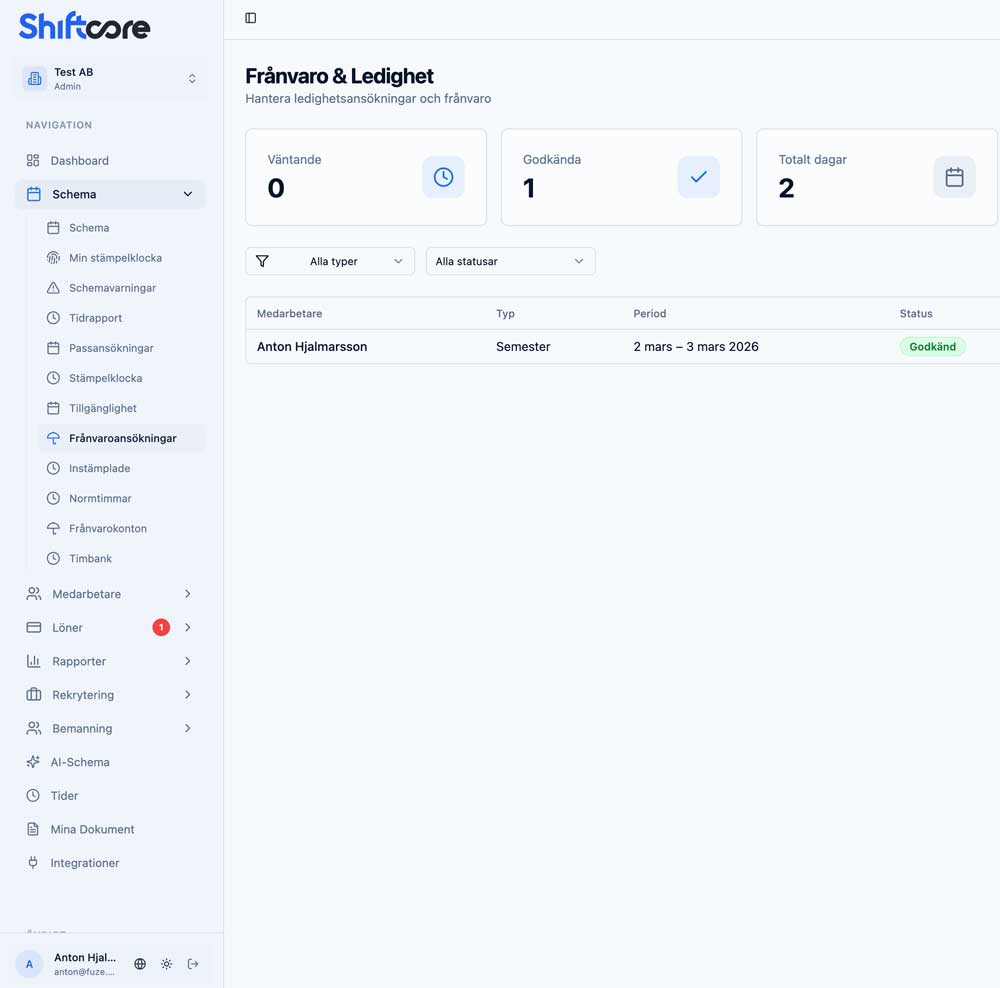This screenshot has height=988, width=1000.
Task: Click the Period column header
Action: pos(650,314)
